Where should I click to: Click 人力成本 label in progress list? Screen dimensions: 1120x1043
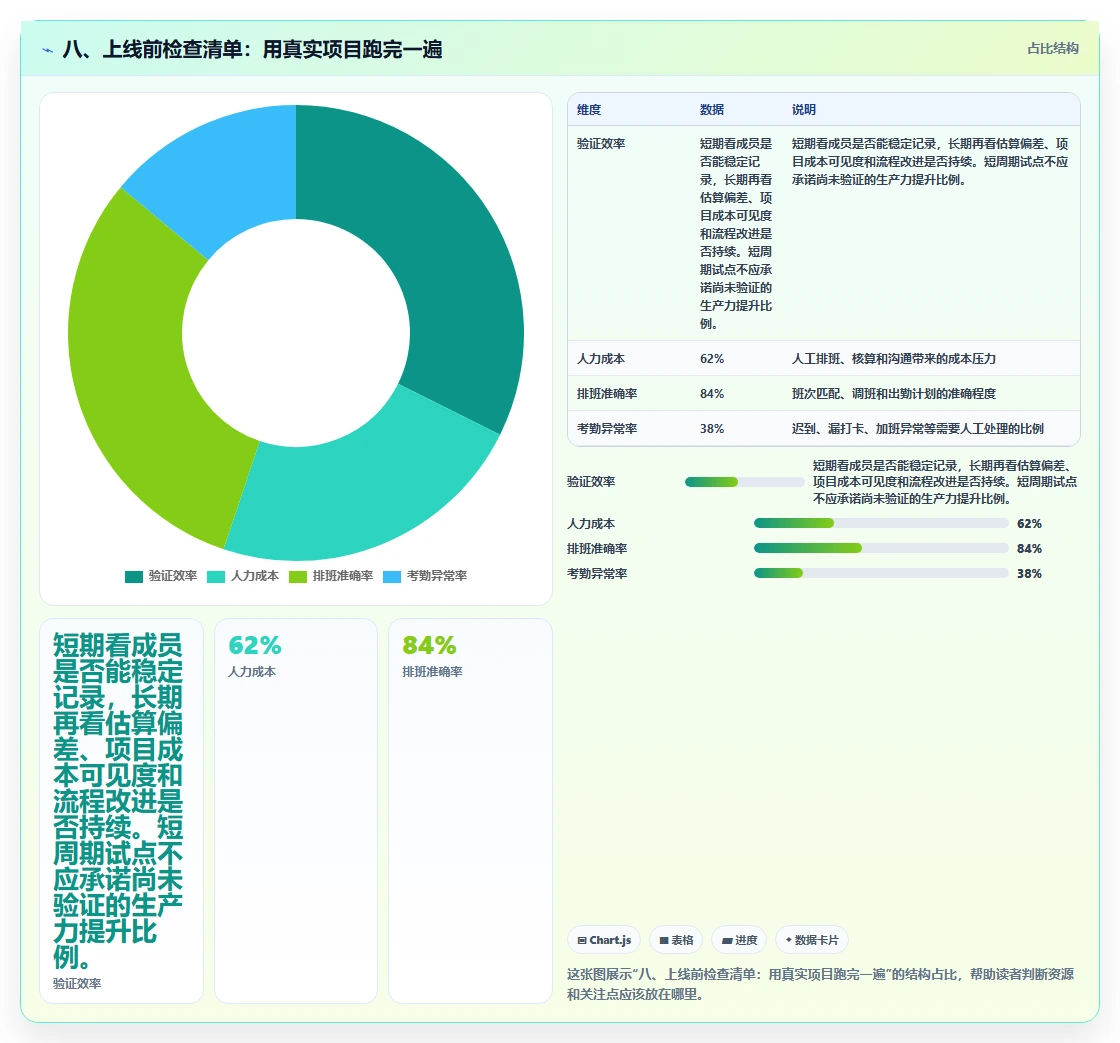point(591,524)
